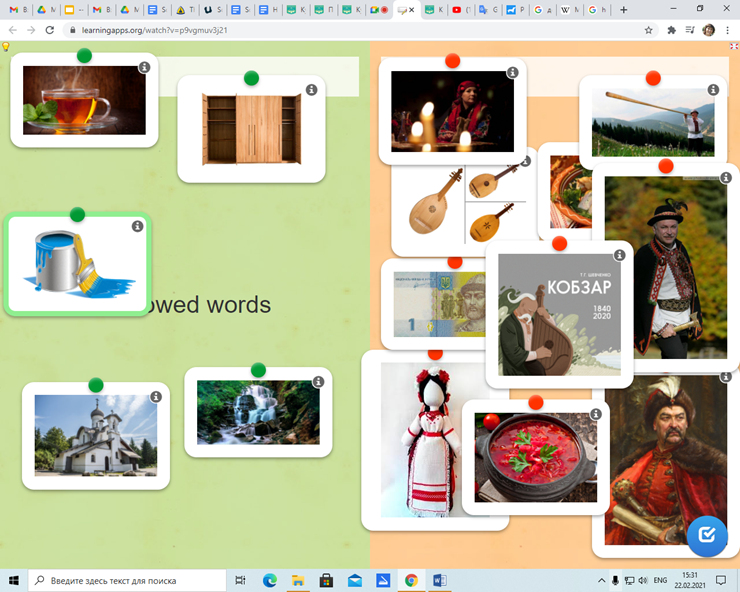Click the blue checkmark submit button
Screen dimensions: 740x592
click(707, 534)
